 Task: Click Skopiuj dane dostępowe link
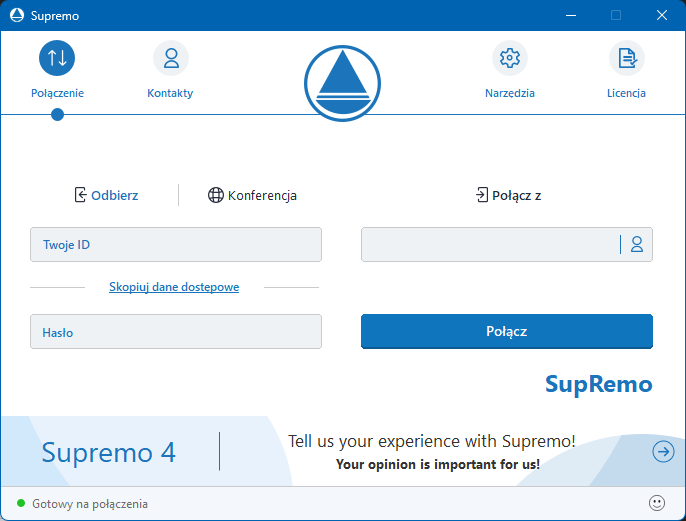point(174,287)
